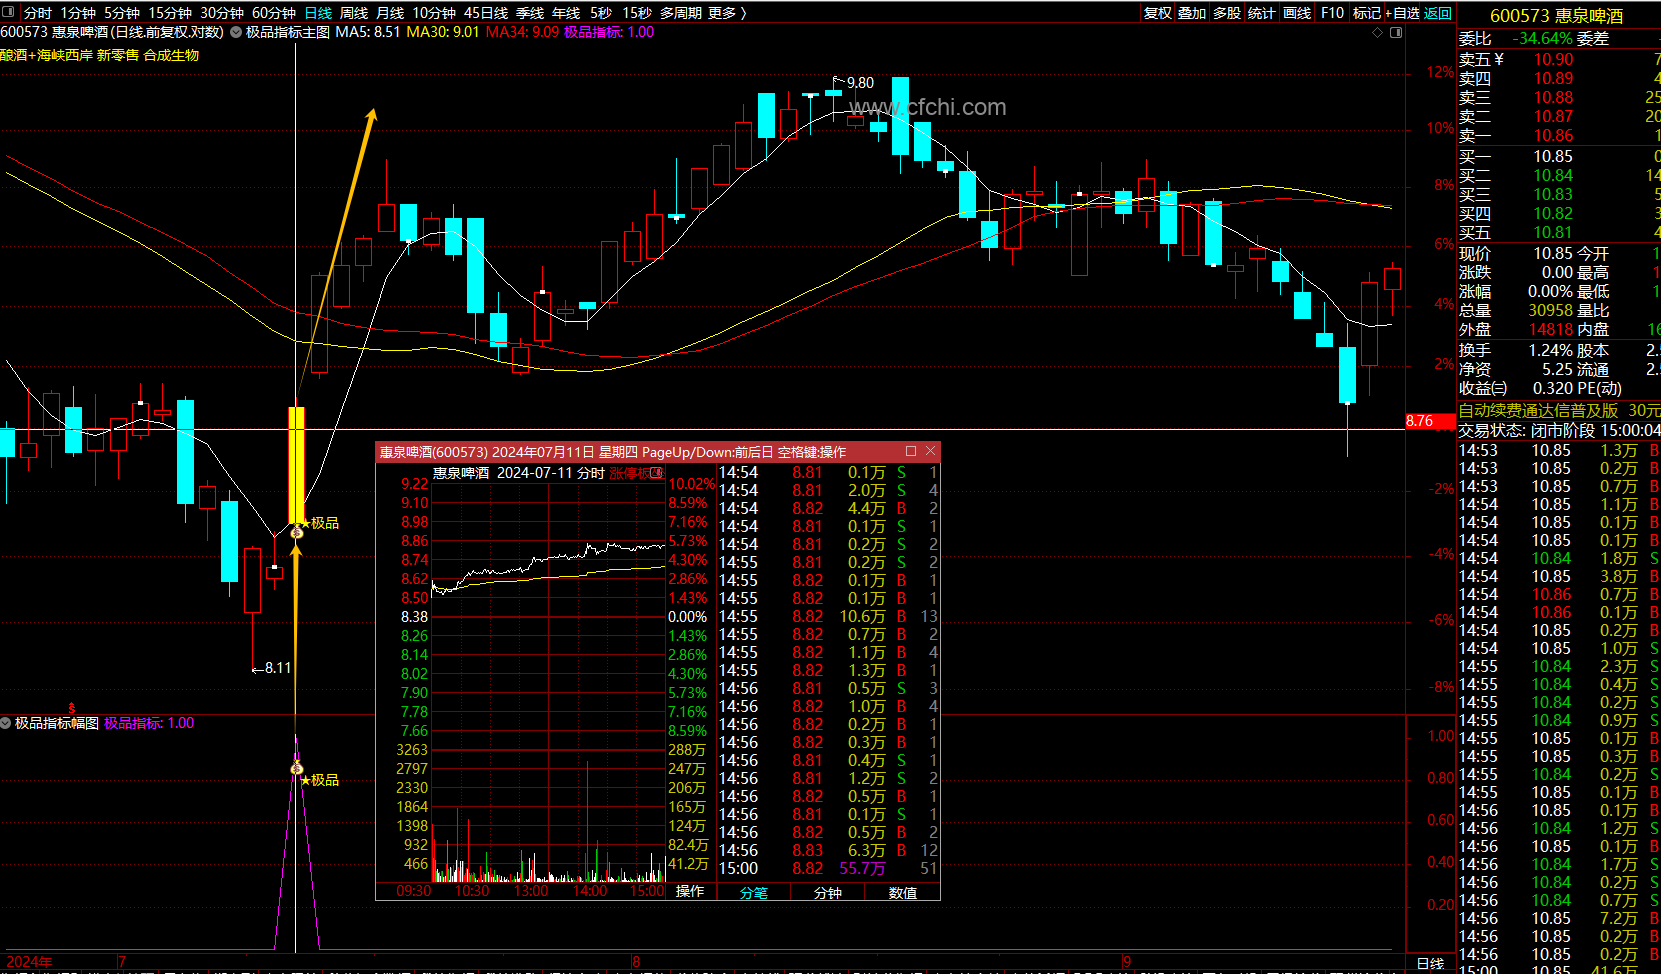Switch to the 15分钟 timeframe

(x=170, y=13)
